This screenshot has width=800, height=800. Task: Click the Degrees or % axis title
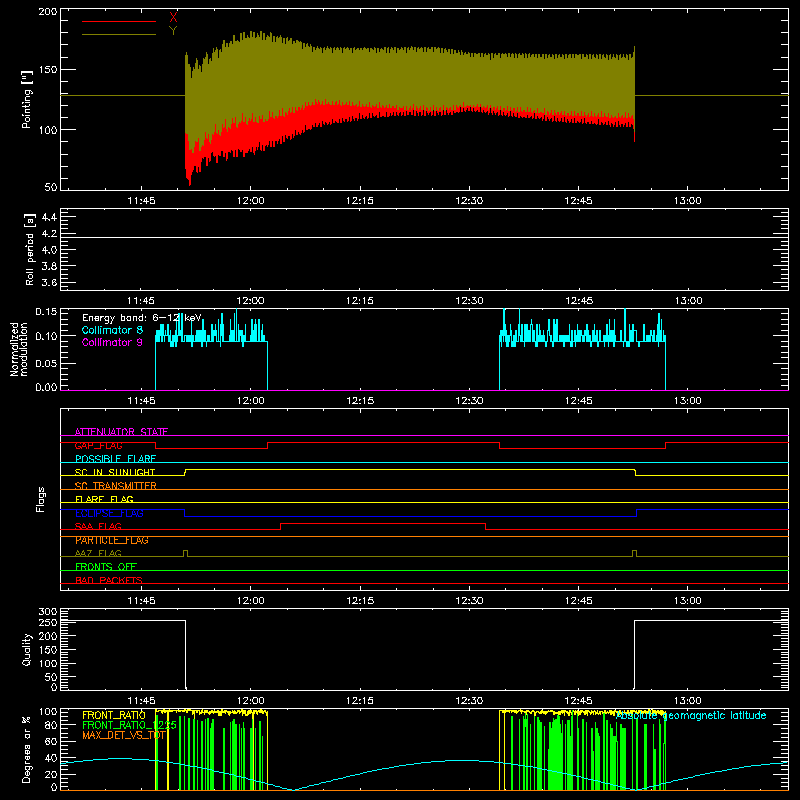pos(27,749)
